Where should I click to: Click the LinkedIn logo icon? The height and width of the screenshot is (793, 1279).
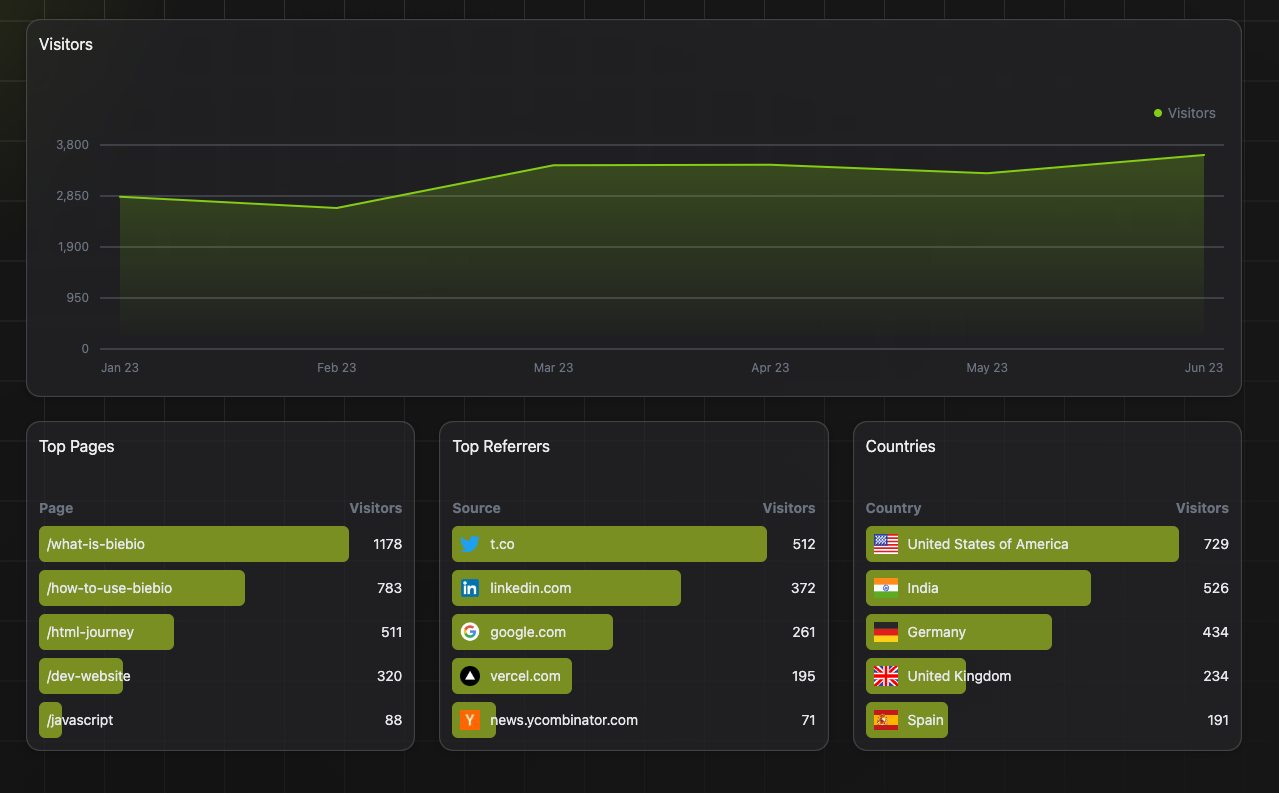(x=470, y=588)
